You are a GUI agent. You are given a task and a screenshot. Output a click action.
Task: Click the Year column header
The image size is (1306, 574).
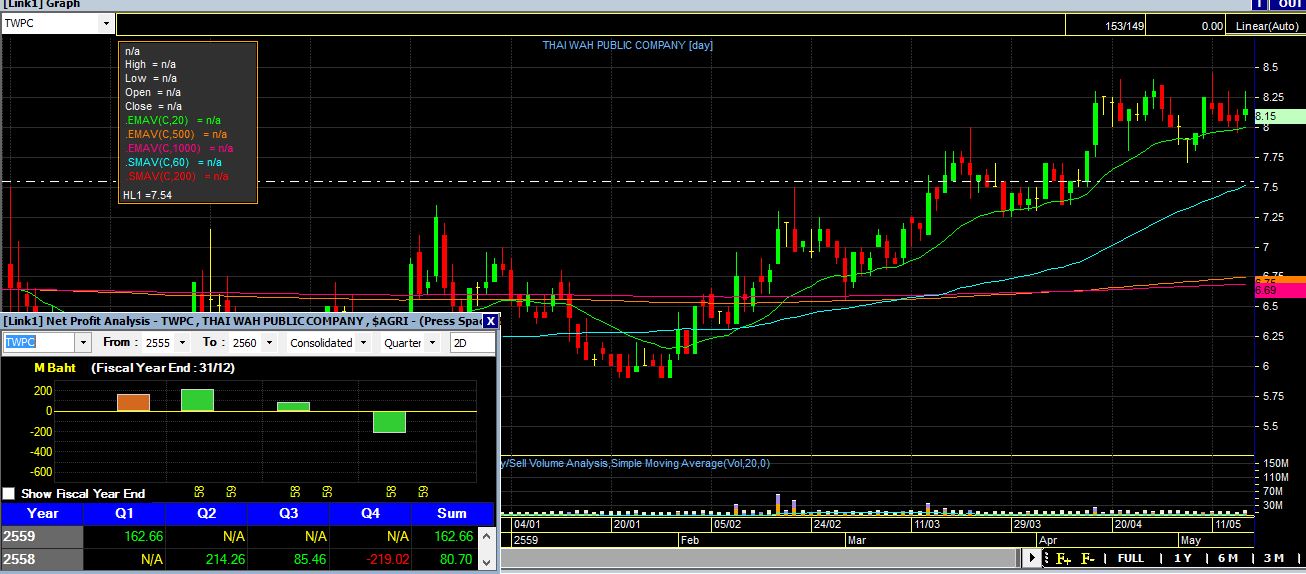pyautogui.click(x=43, y=513)
